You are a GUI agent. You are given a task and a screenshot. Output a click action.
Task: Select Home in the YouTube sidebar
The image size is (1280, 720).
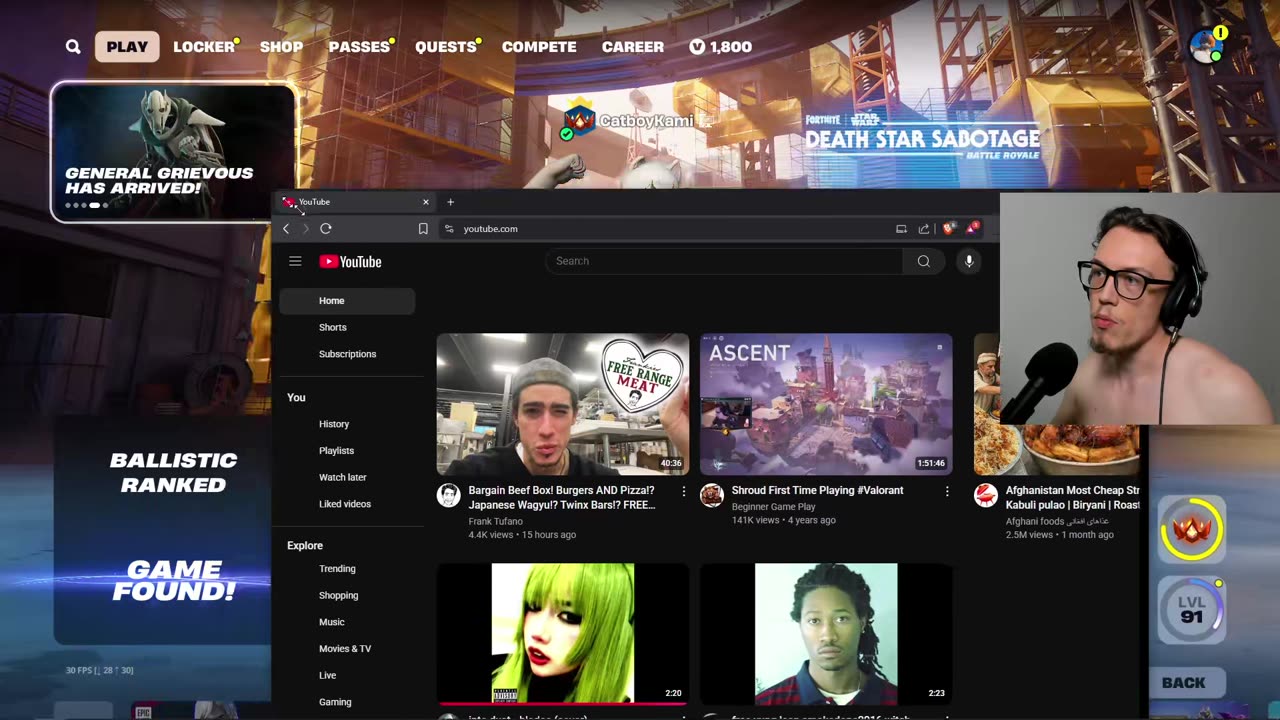tap(347, 301)
